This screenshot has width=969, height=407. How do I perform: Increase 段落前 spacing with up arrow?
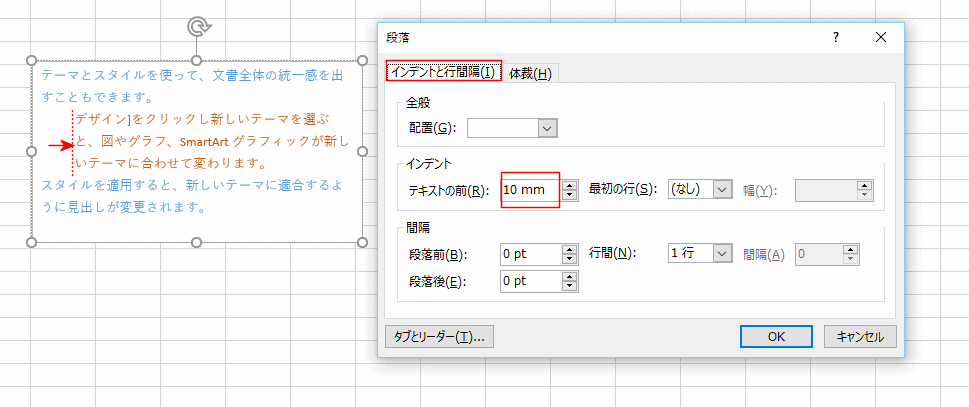coord(570,249)
